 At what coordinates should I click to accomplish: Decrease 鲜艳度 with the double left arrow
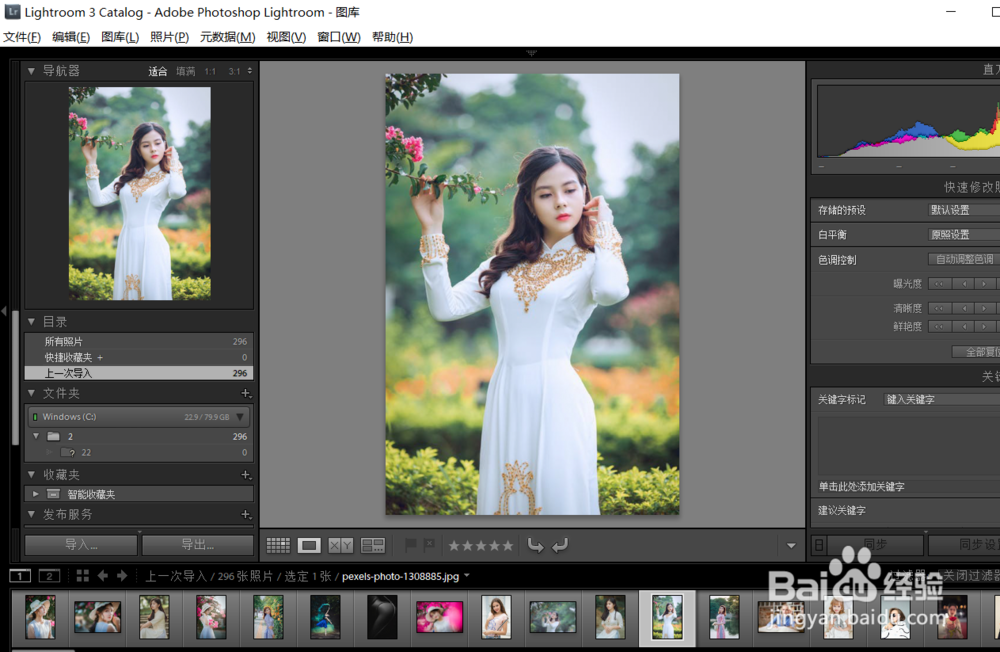[939, 327]
